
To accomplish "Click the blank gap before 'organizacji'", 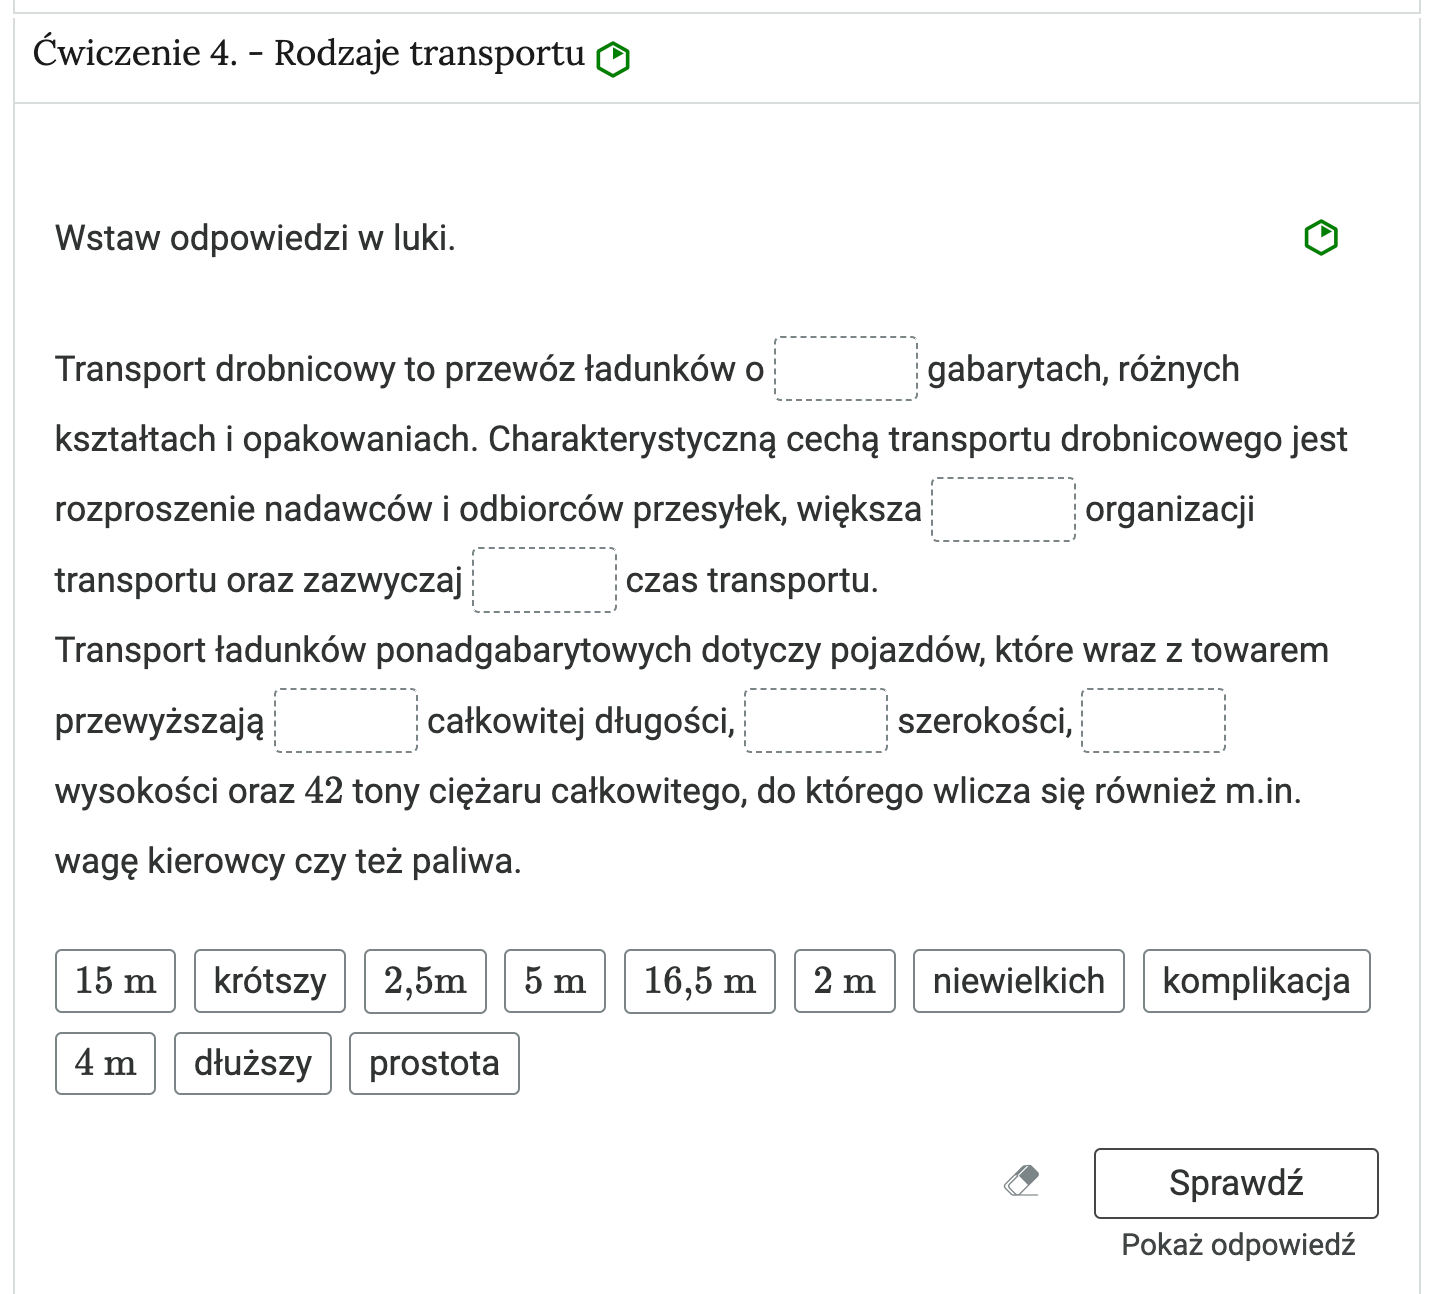I will click(x=1004, y=510).
